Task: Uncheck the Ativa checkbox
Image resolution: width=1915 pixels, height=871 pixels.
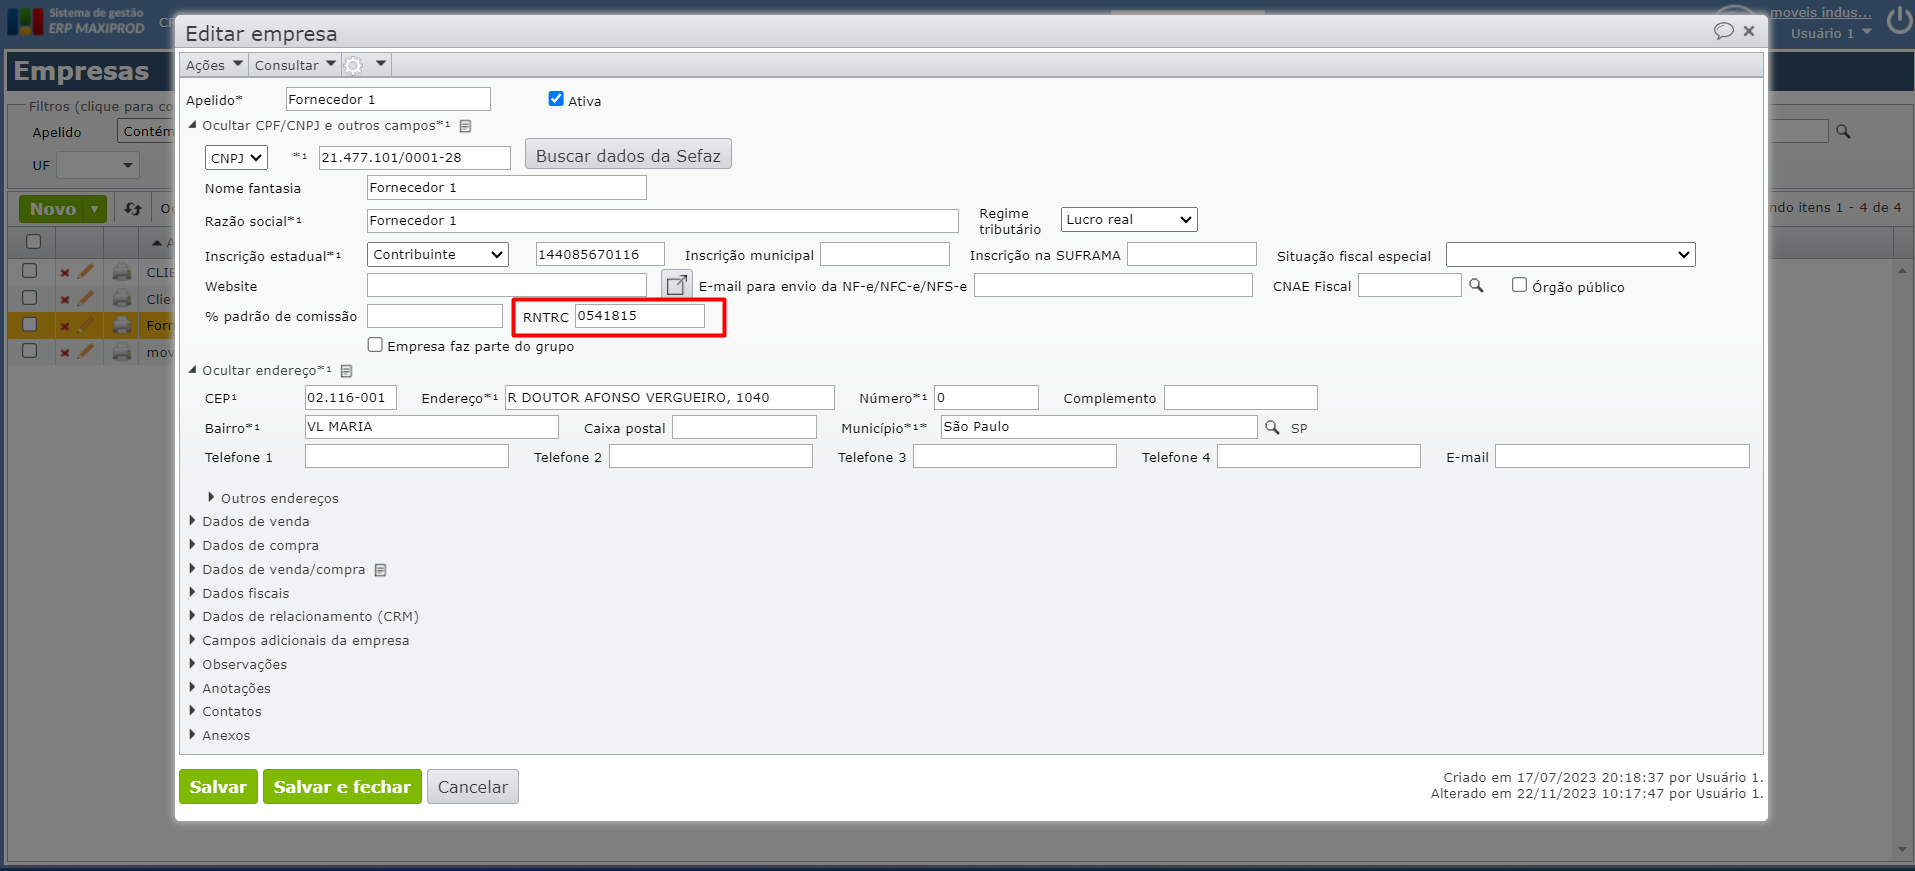Action: [556, 99]
